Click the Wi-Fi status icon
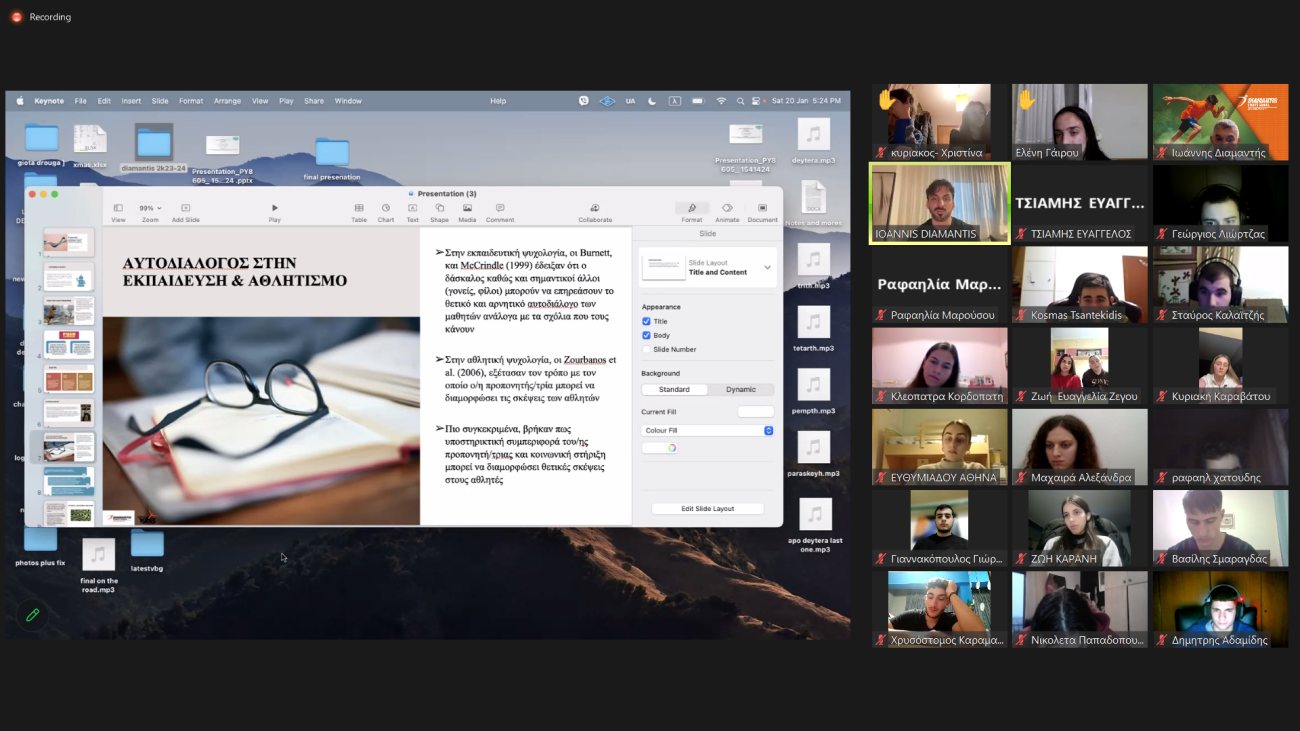1300x731 pixels. pos(721,101)
